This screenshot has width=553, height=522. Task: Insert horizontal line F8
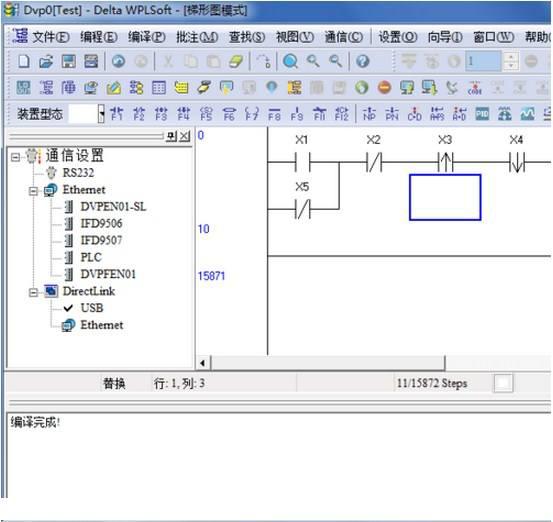point(274,114)
